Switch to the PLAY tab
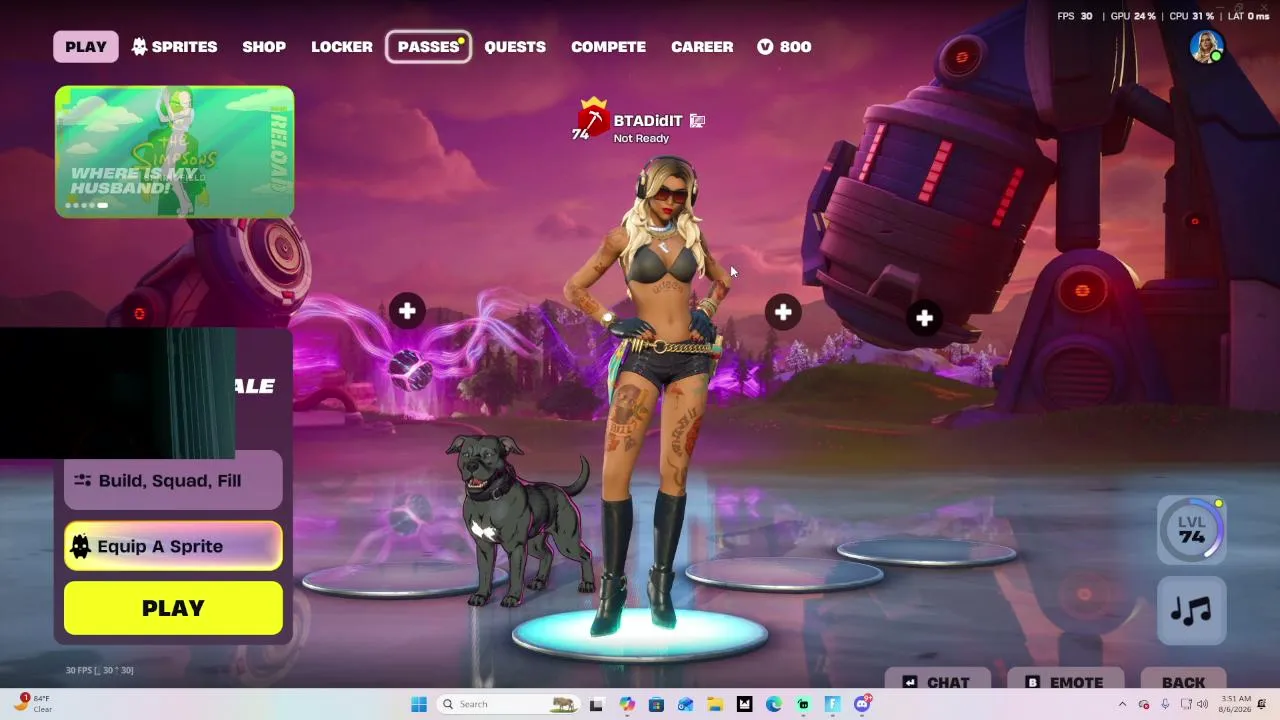This screenshot has height=720, width=1280. pyautogui.click(x=86, y=47)
